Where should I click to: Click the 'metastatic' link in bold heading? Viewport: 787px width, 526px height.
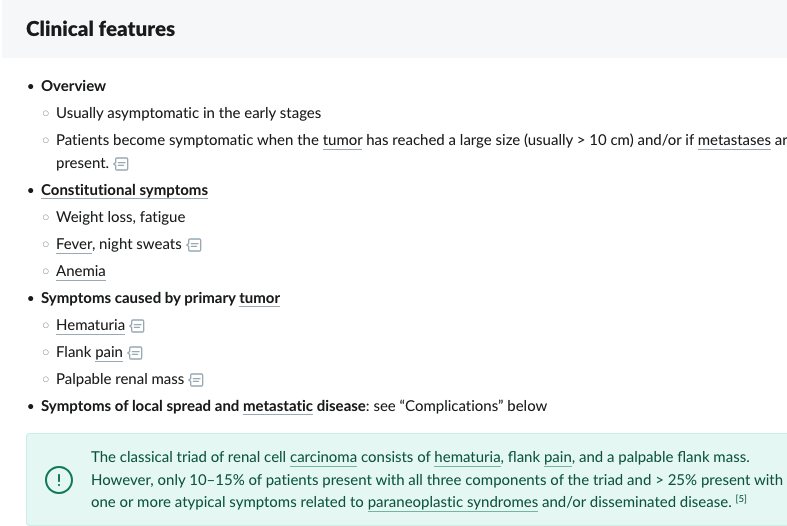click(x=277, y=406)
